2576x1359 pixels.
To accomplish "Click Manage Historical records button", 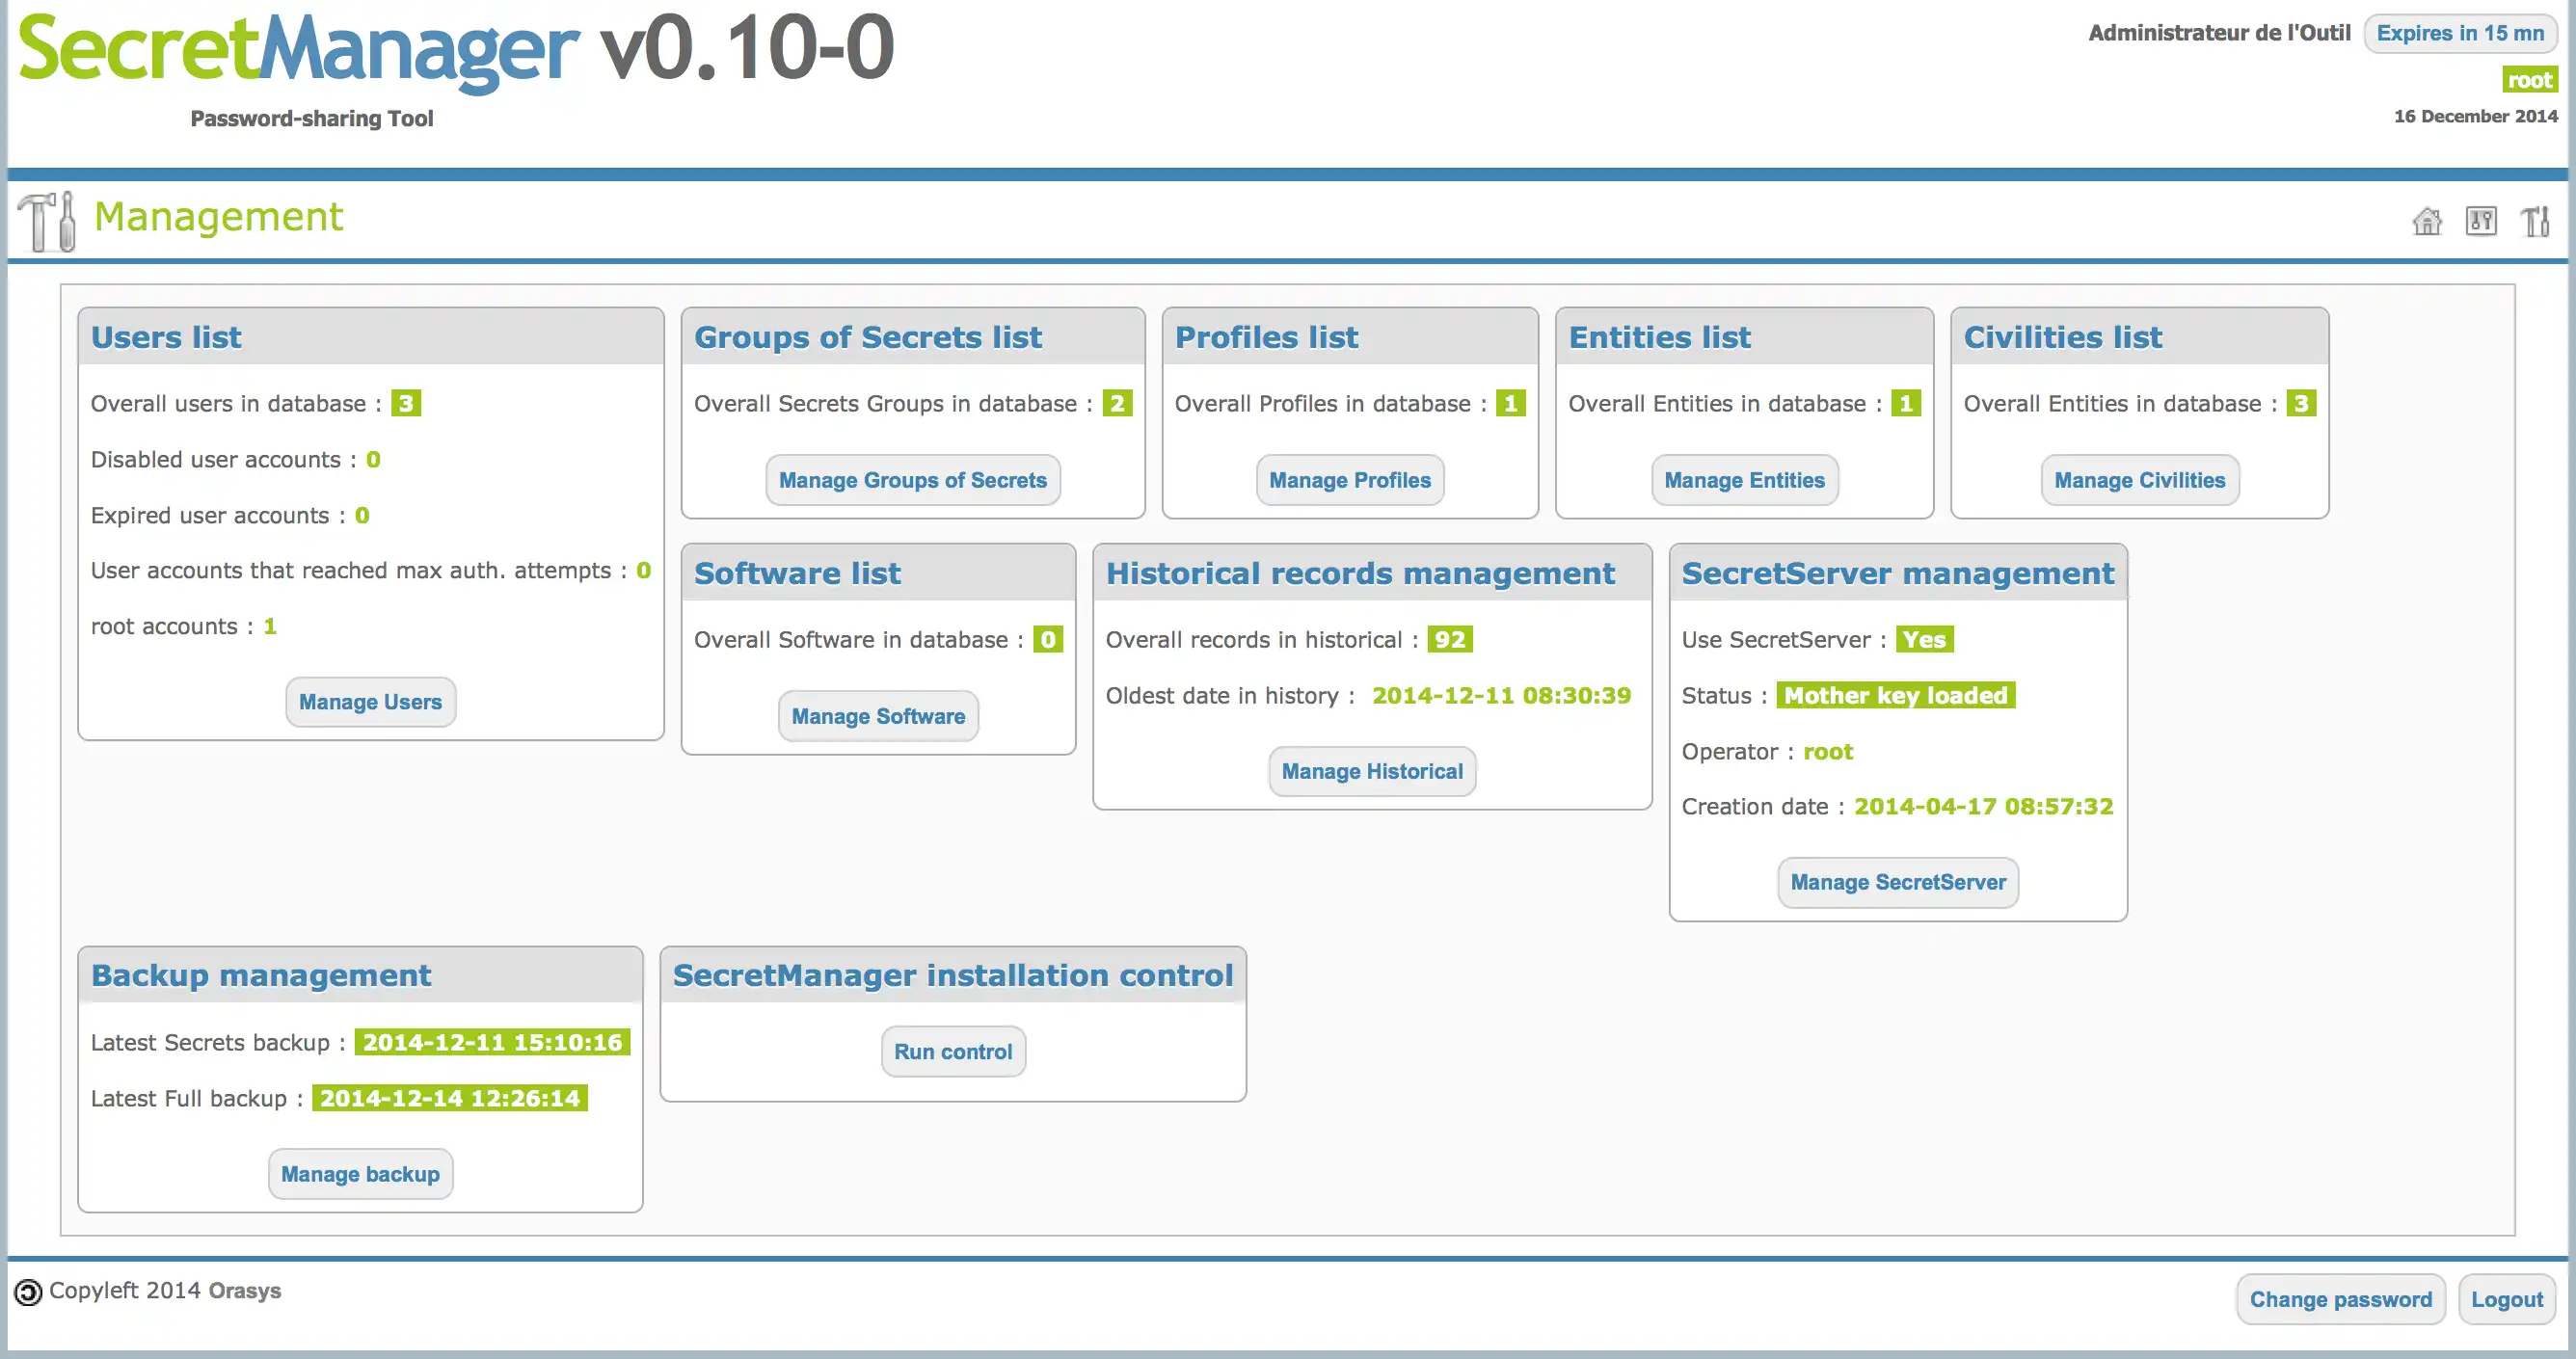I will [x=1372, y=770].
